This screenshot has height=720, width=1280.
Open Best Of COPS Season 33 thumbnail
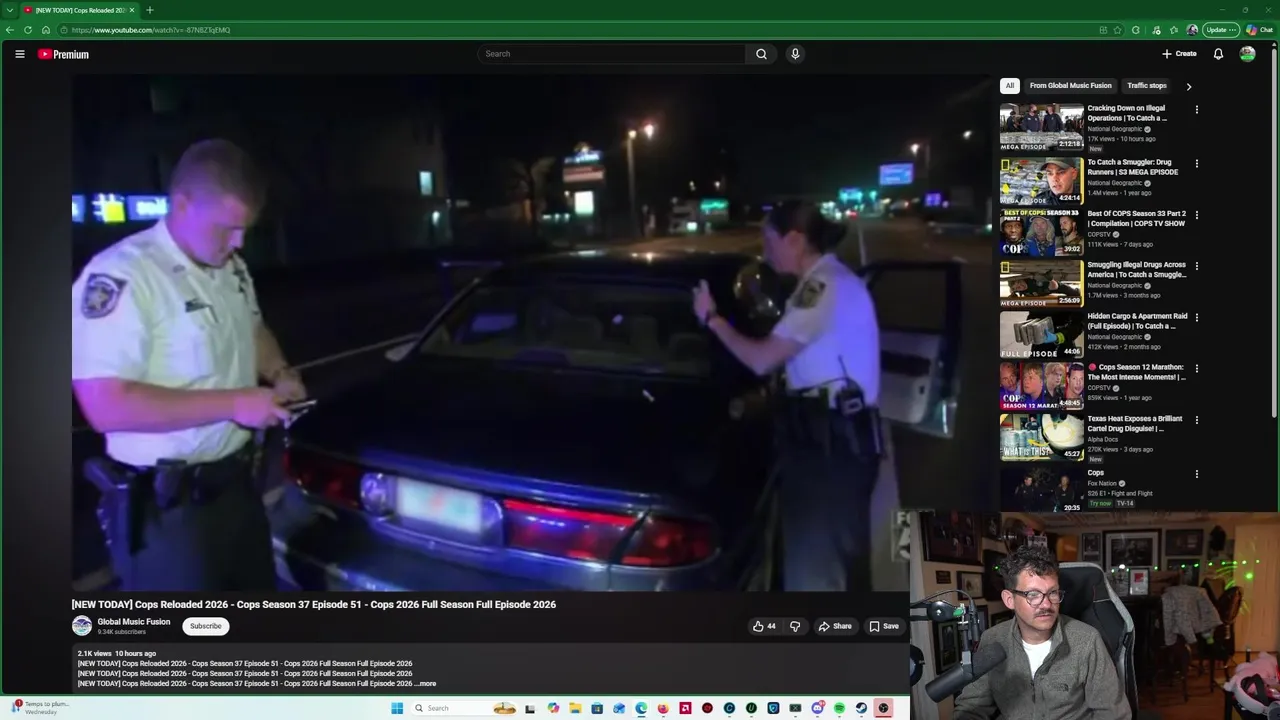(x=1041, y=231)
